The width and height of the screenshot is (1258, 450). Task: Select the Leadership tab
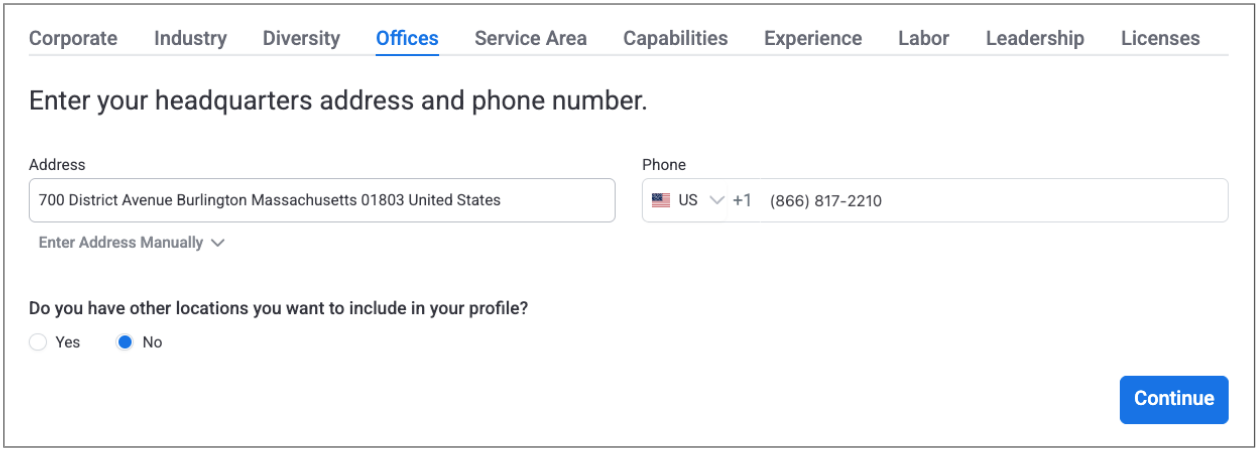1034,39
